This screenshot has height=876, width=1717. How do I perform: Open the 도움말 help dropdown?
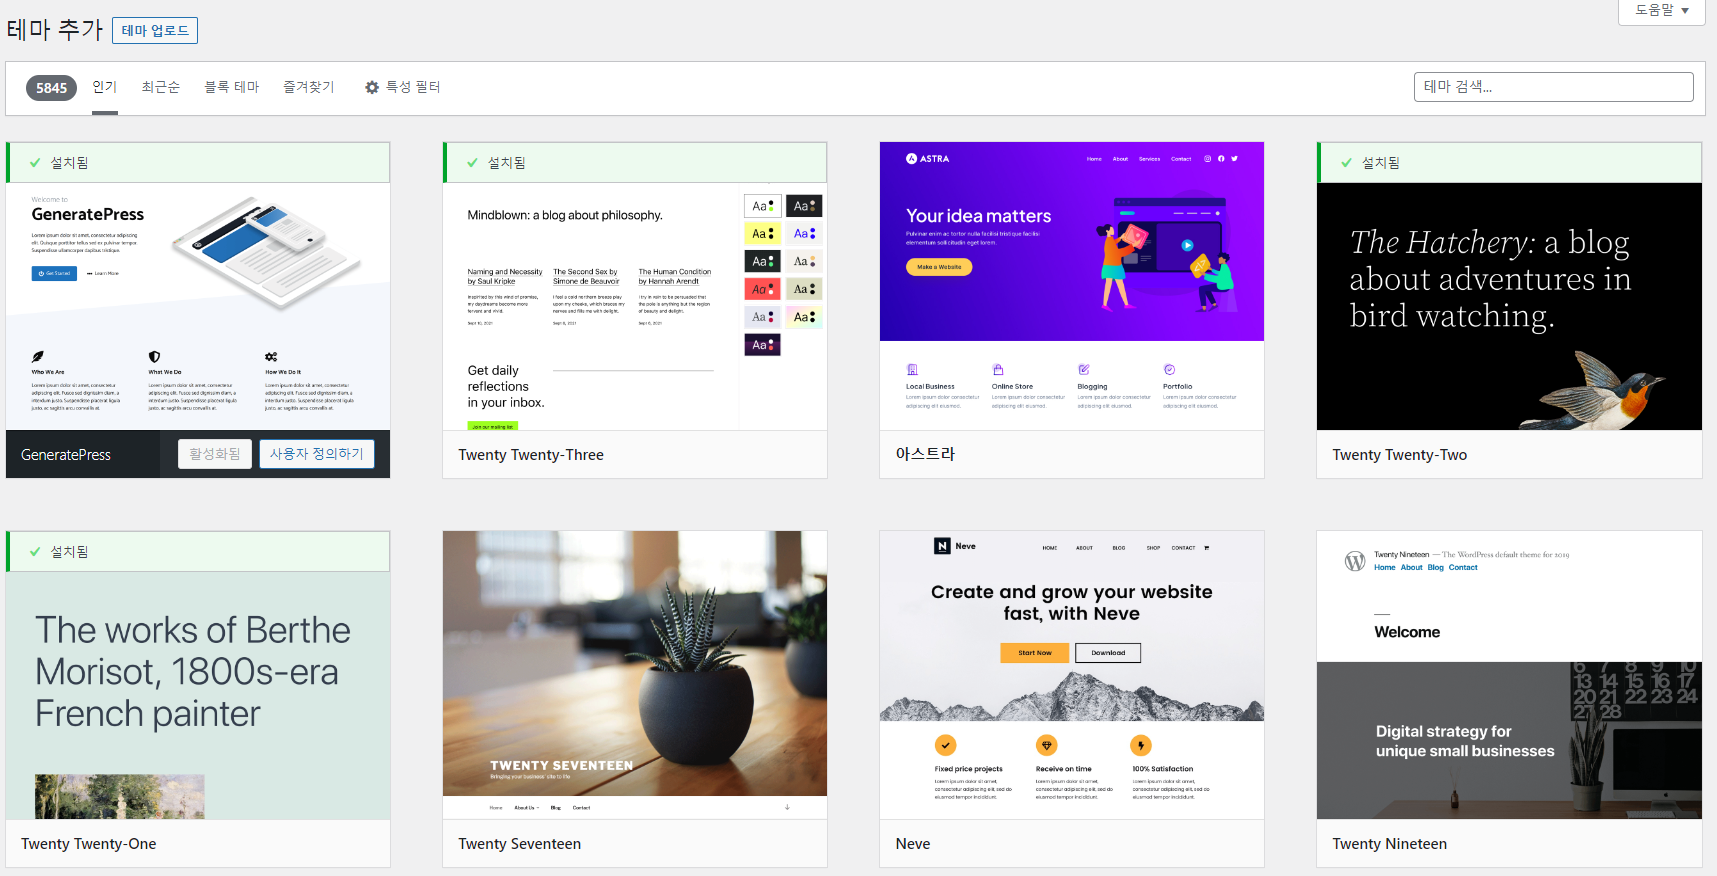click(1661, 10)
